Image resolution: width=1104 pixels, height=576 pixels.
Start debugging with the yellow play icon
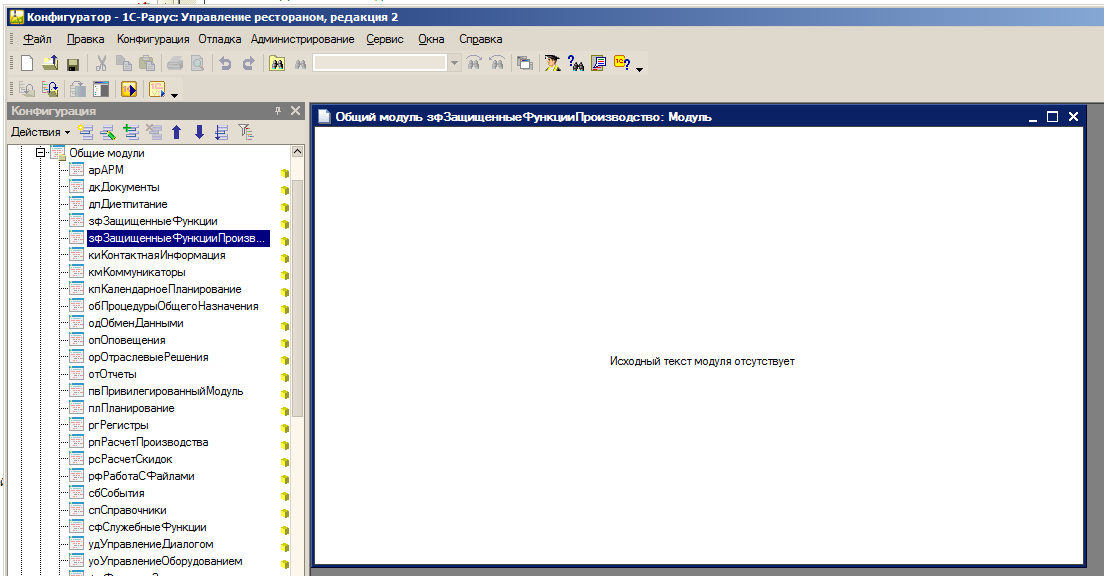129,89
